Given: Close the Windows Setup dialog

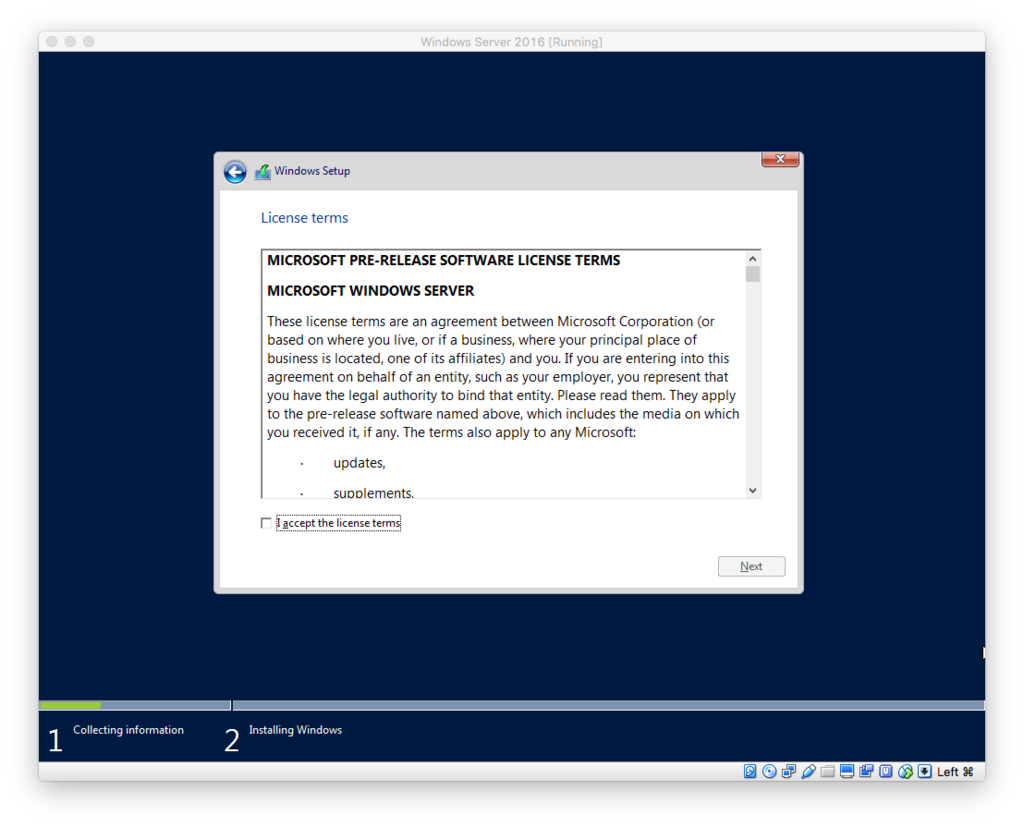Looking at the screenshot, I should (780, 159).
